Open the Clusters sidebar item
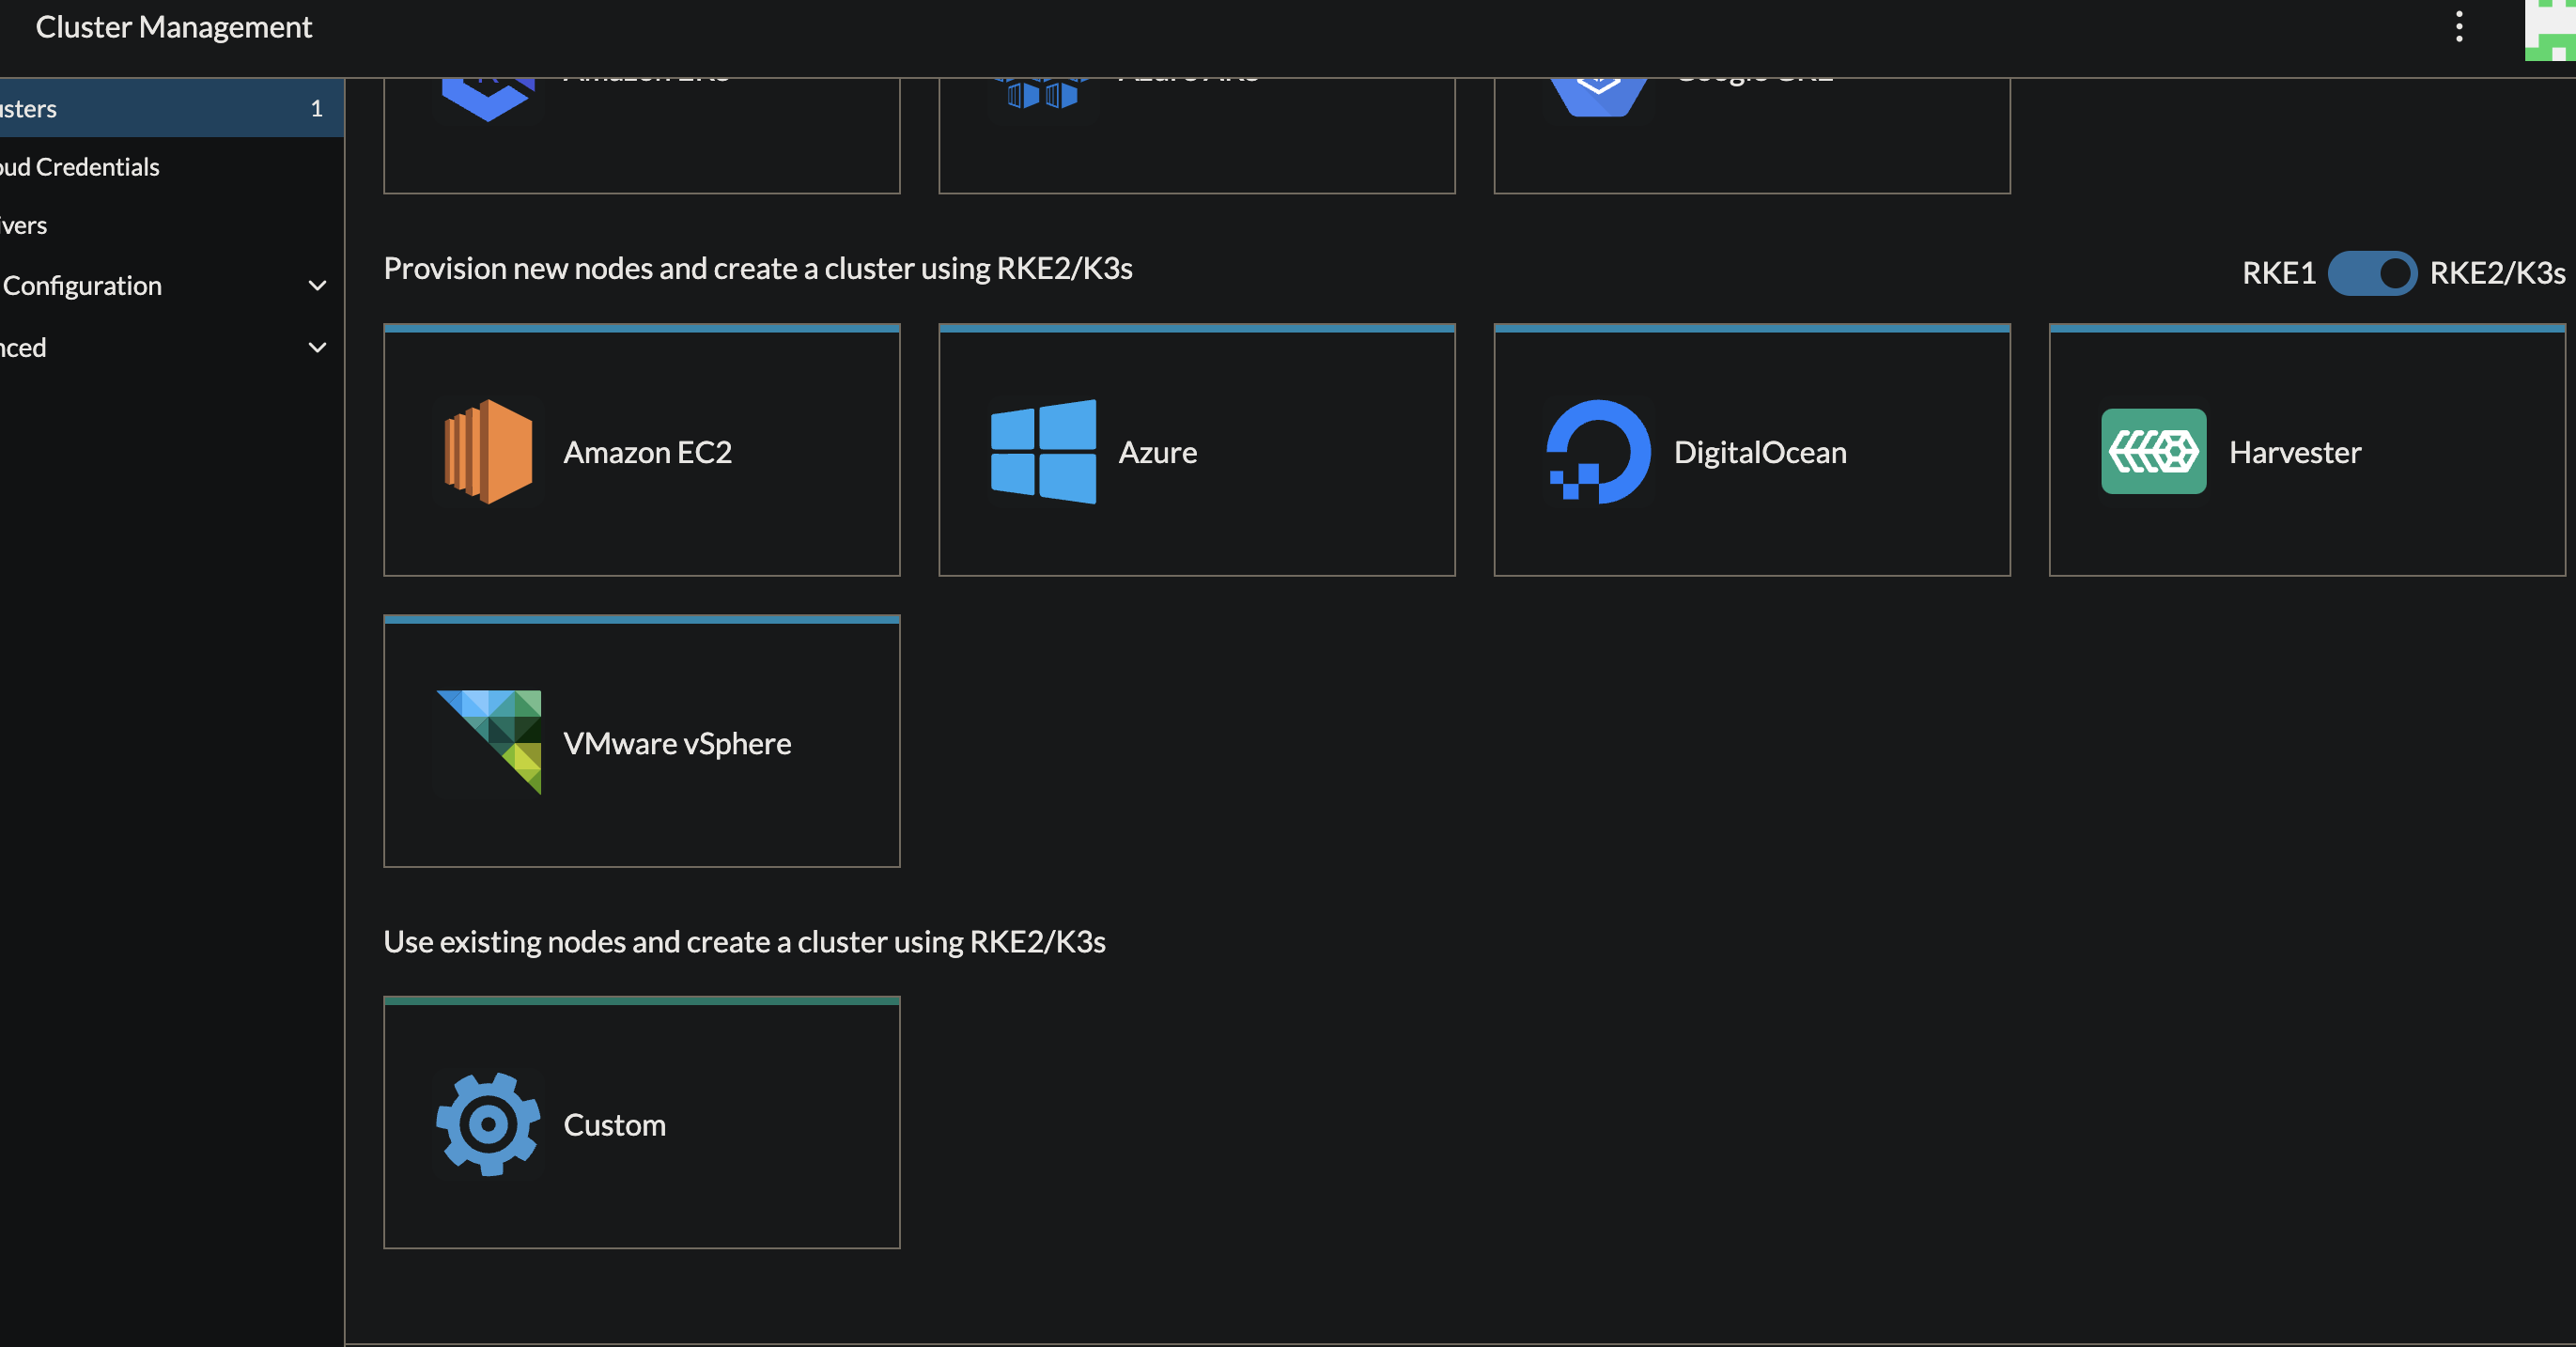This screenshot has height=1347, width=2576. click(172, 108)
